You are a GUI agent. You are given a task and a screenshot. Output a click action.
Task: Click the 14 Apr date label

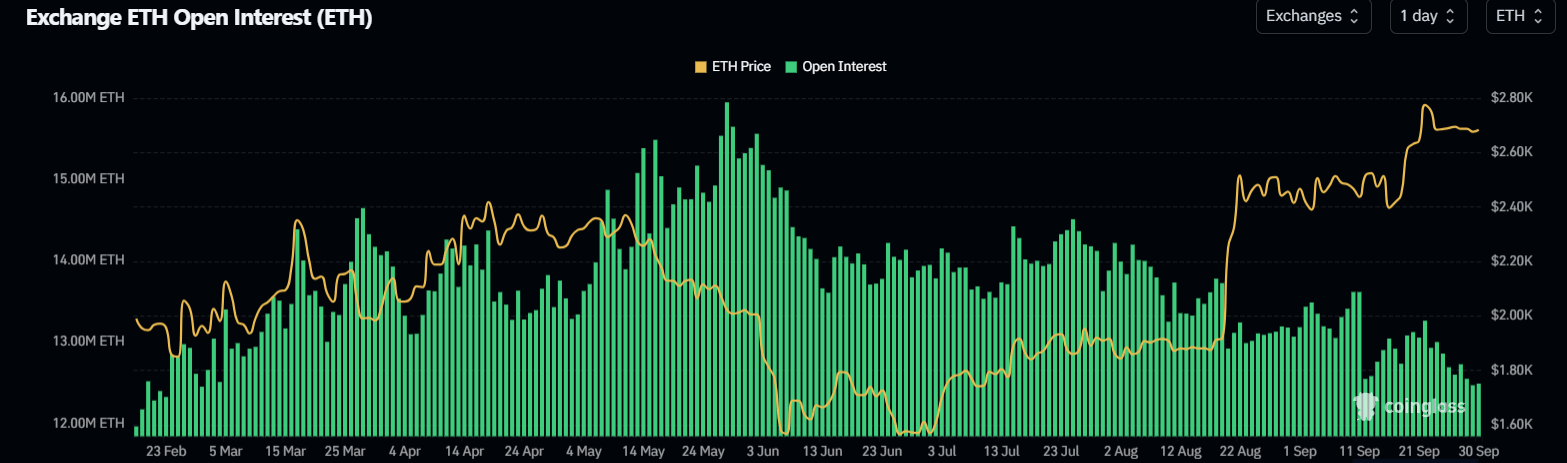tap(464, 451)
